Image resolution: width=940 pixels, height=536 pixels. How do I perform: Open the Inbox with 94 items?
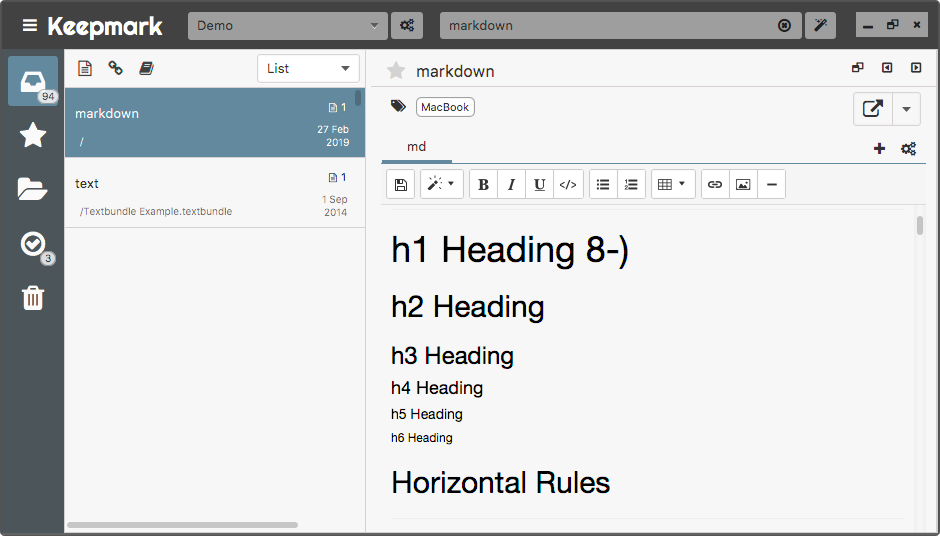pyautogui.click(x=33, y=82)
